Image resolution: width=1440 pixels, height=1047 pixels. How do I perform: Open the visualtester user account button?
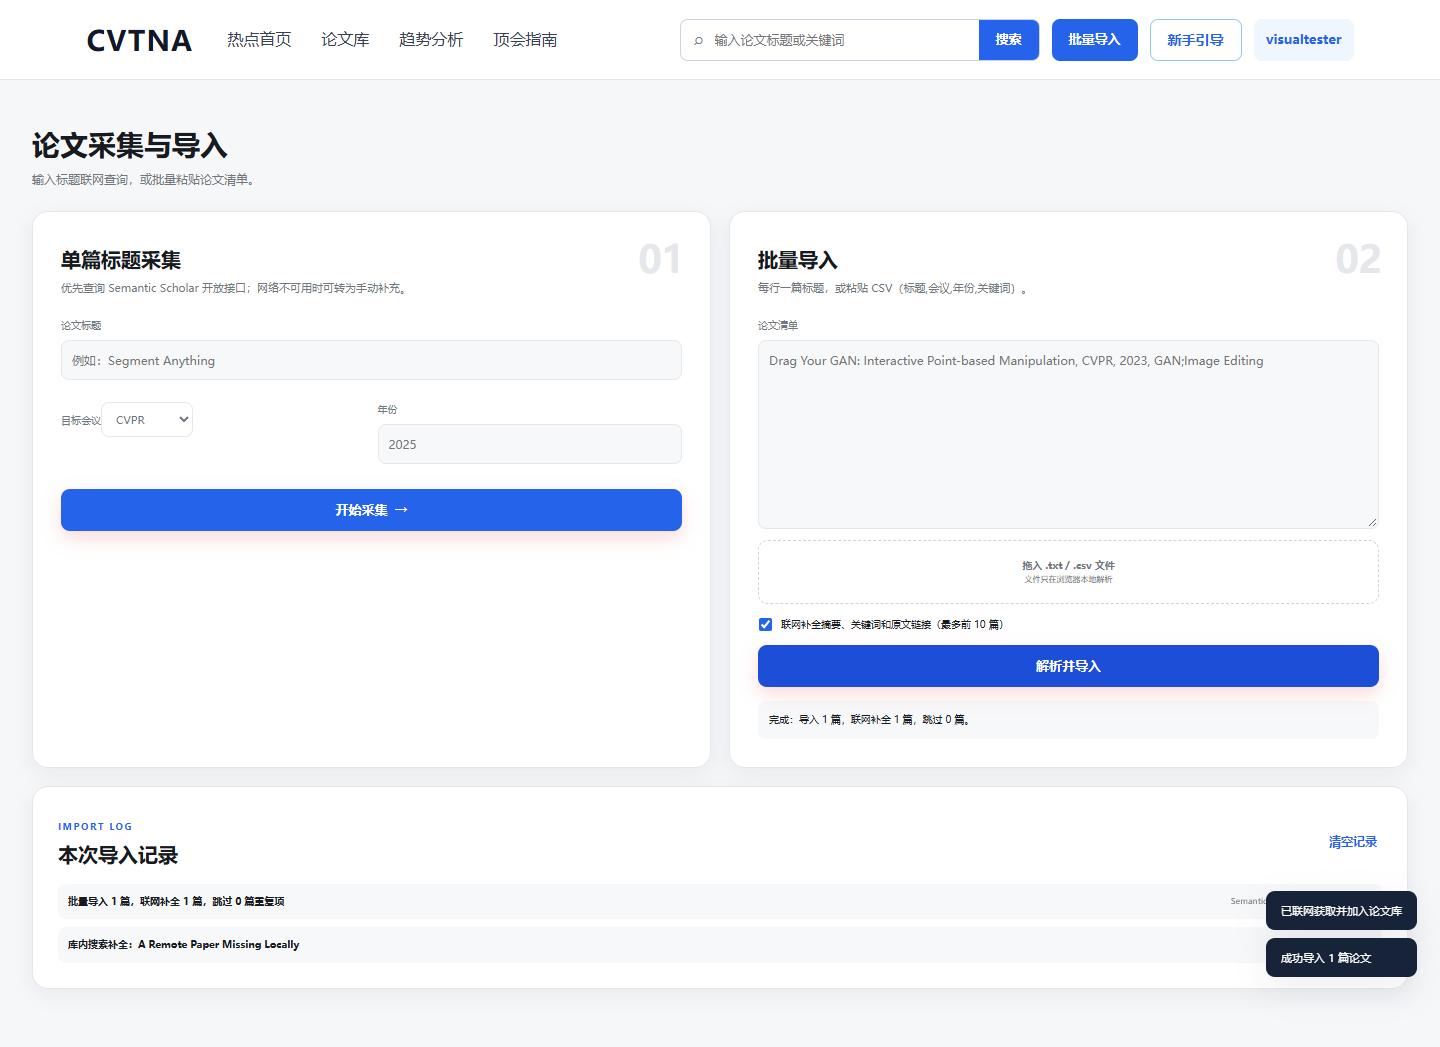1303,40
